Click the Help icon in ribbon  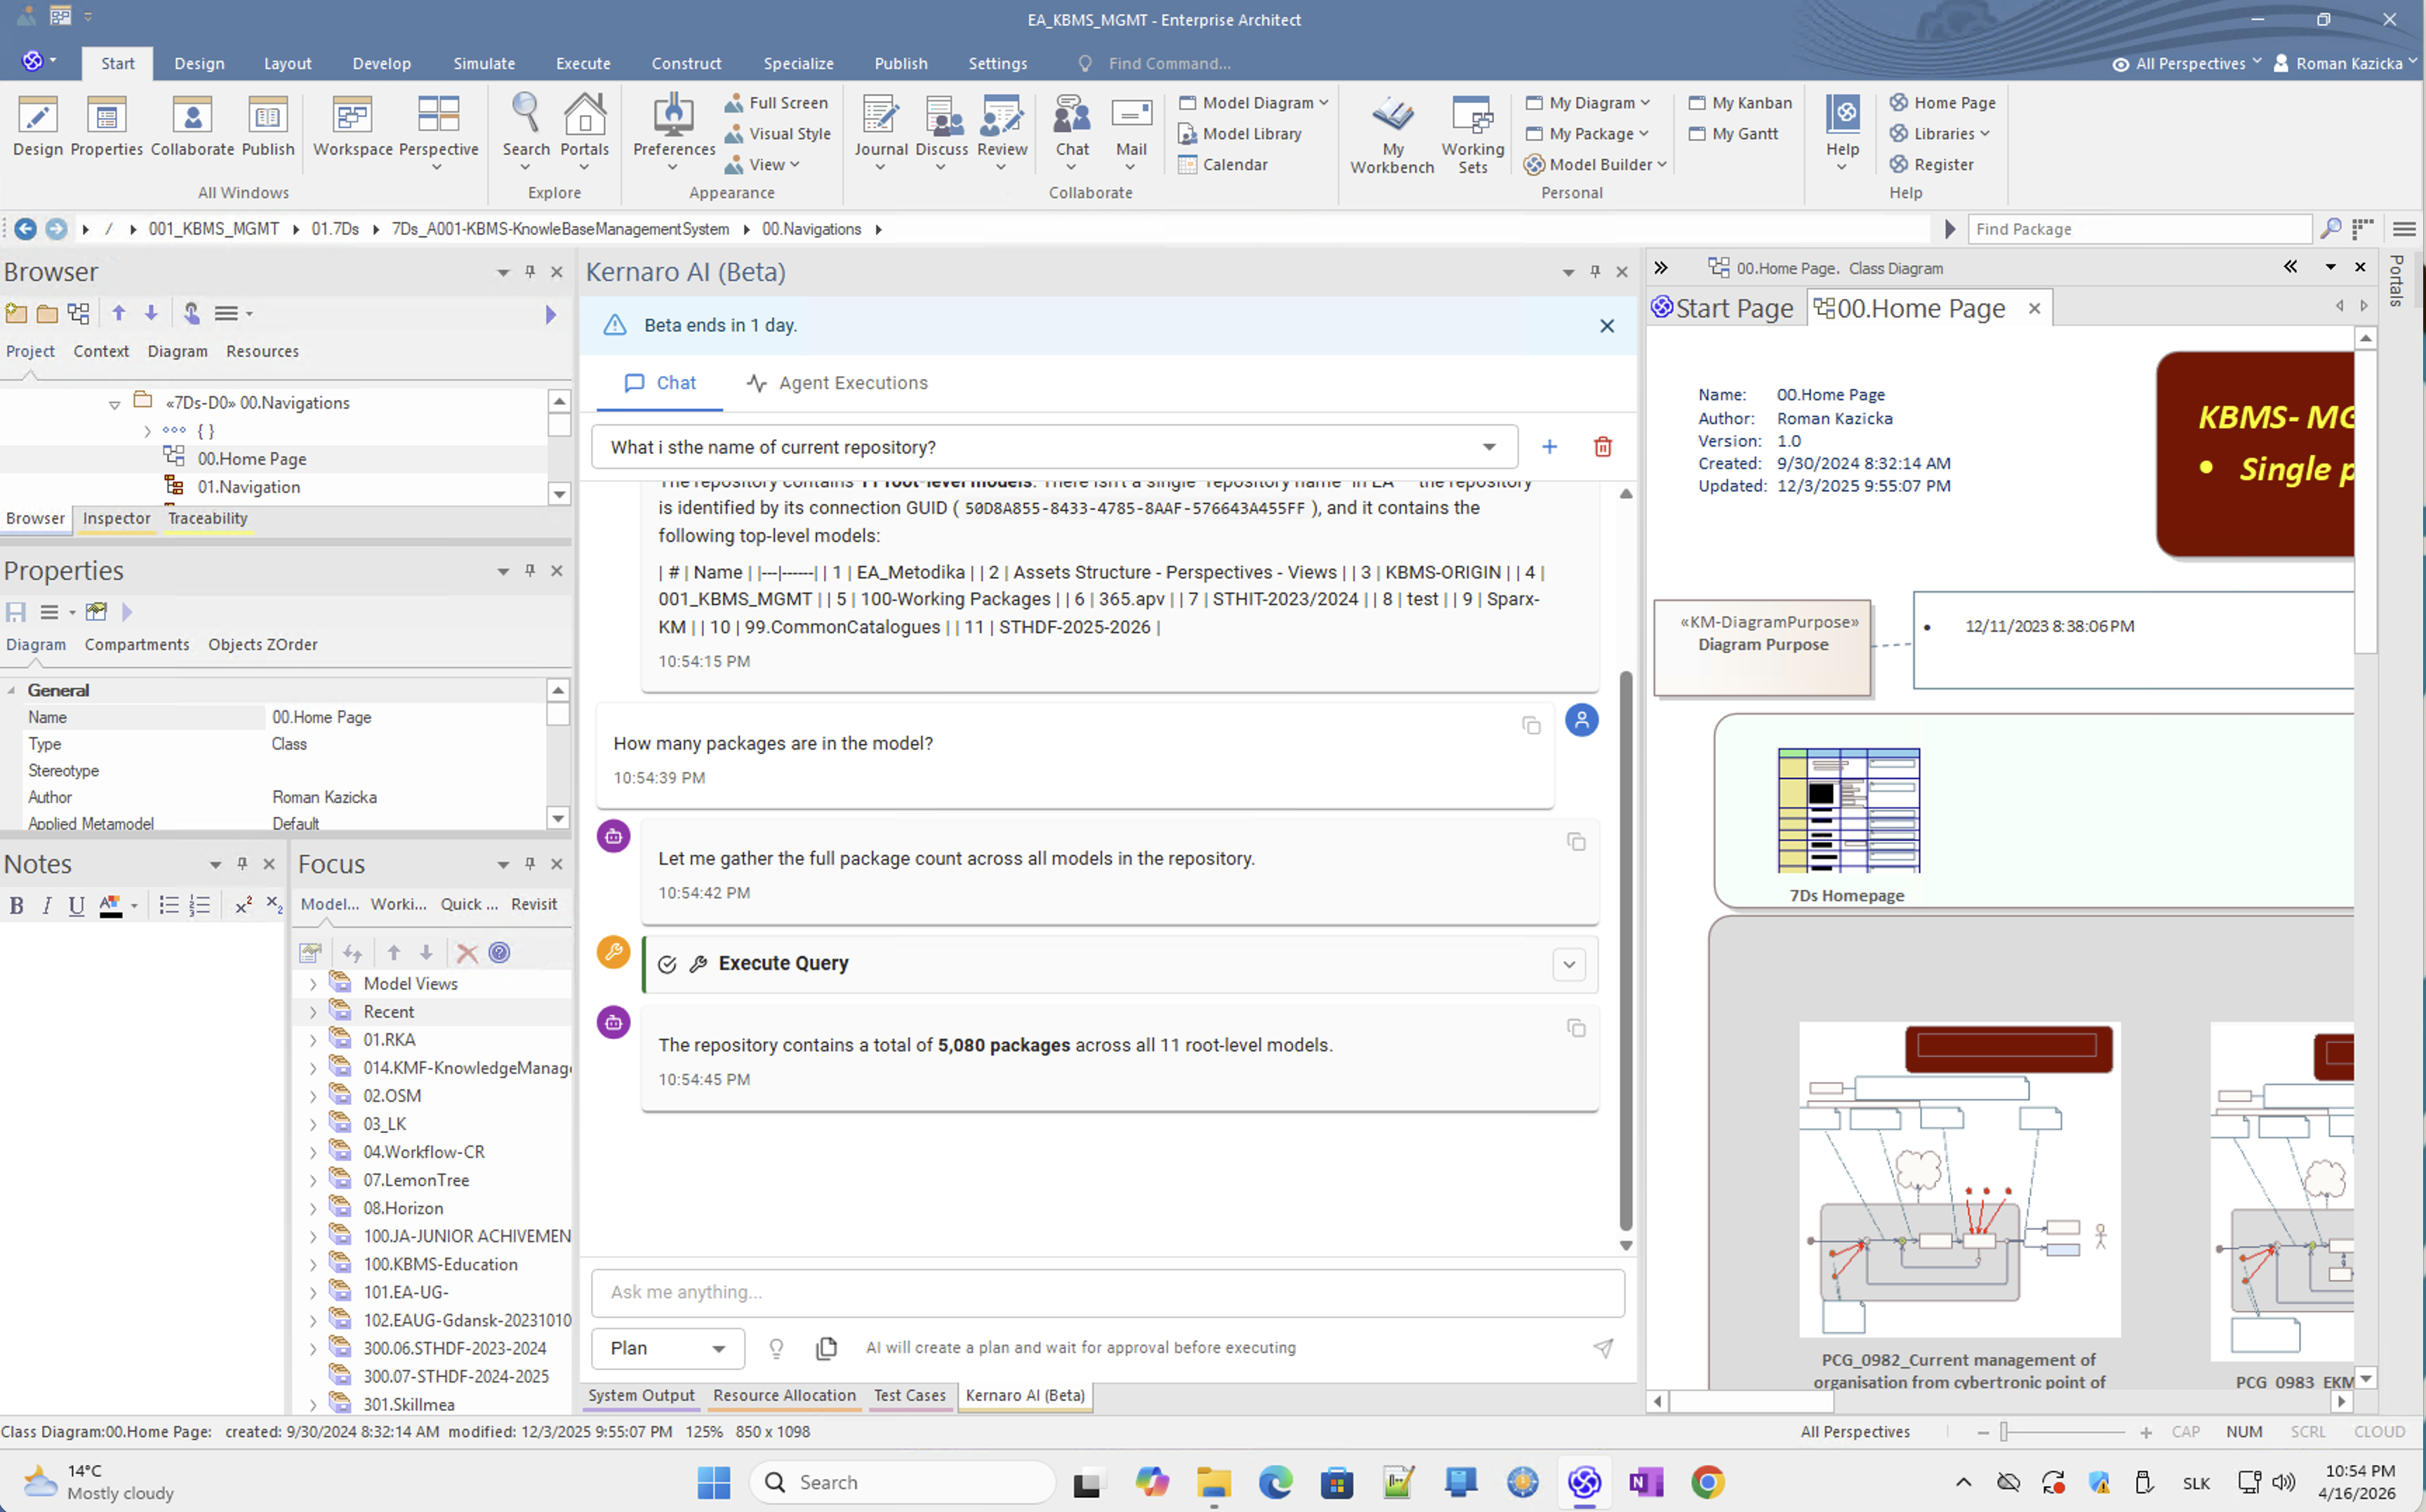[1842, 130]
